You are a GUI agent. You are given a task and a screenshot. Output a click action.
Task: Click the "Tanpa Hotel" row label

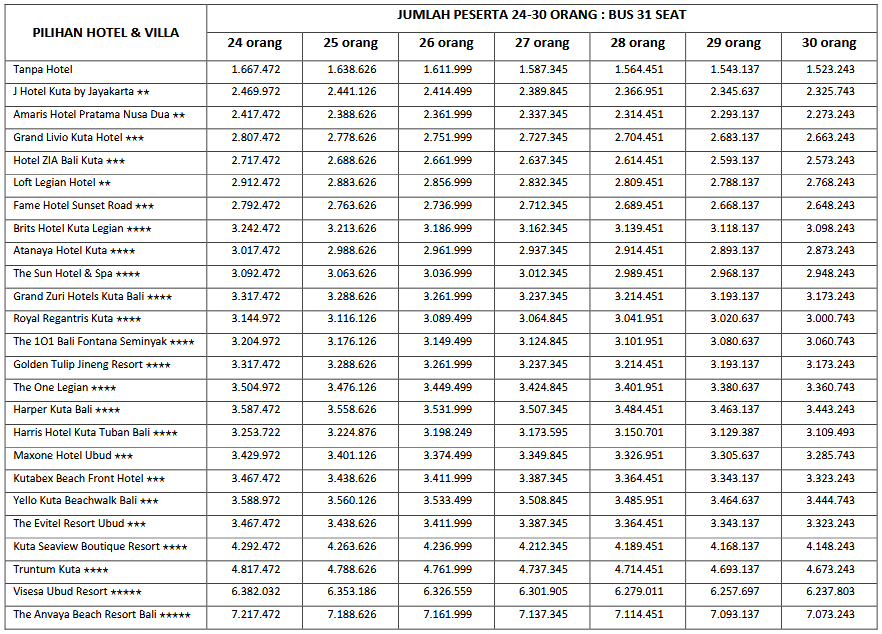[43, 70]
